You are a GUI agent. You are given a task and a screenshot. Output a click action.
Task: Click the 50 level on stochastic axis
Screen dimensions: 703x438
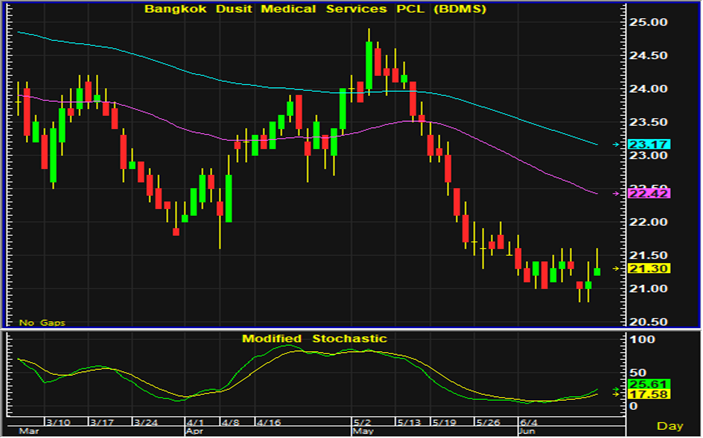click(x=638, y=373)
